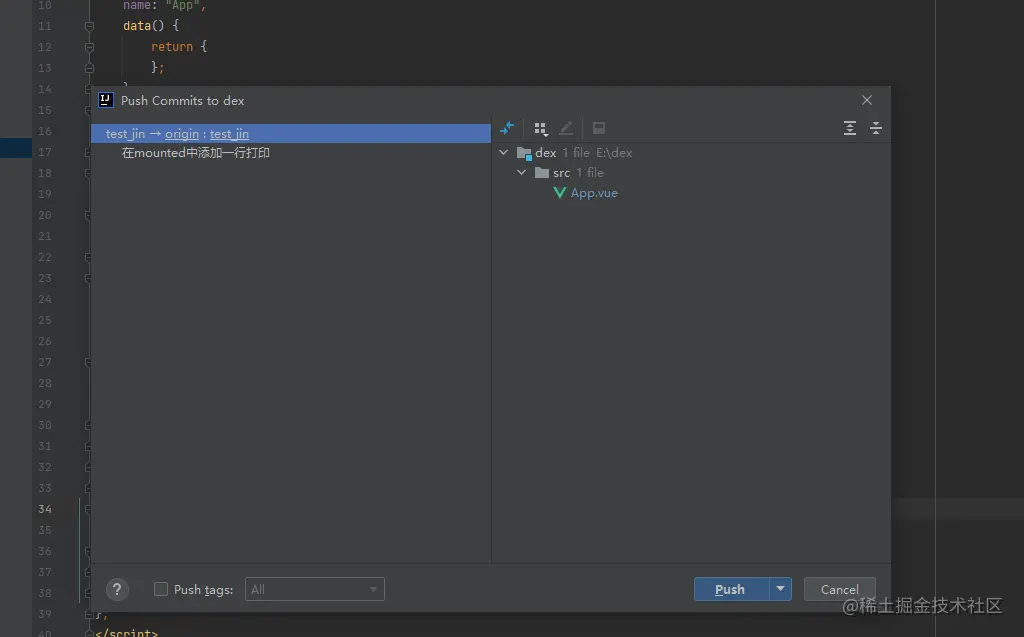This screenshot has width=1024, height=637.
Task: Click line number 34 in editor gutter
Action: [44, 509]
